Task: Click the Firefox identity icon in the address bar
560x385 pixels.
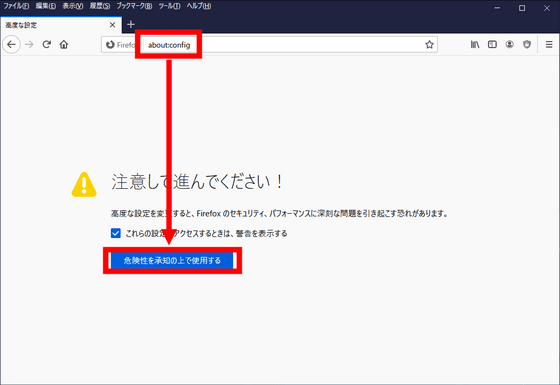Action: [x=110, y=45]
